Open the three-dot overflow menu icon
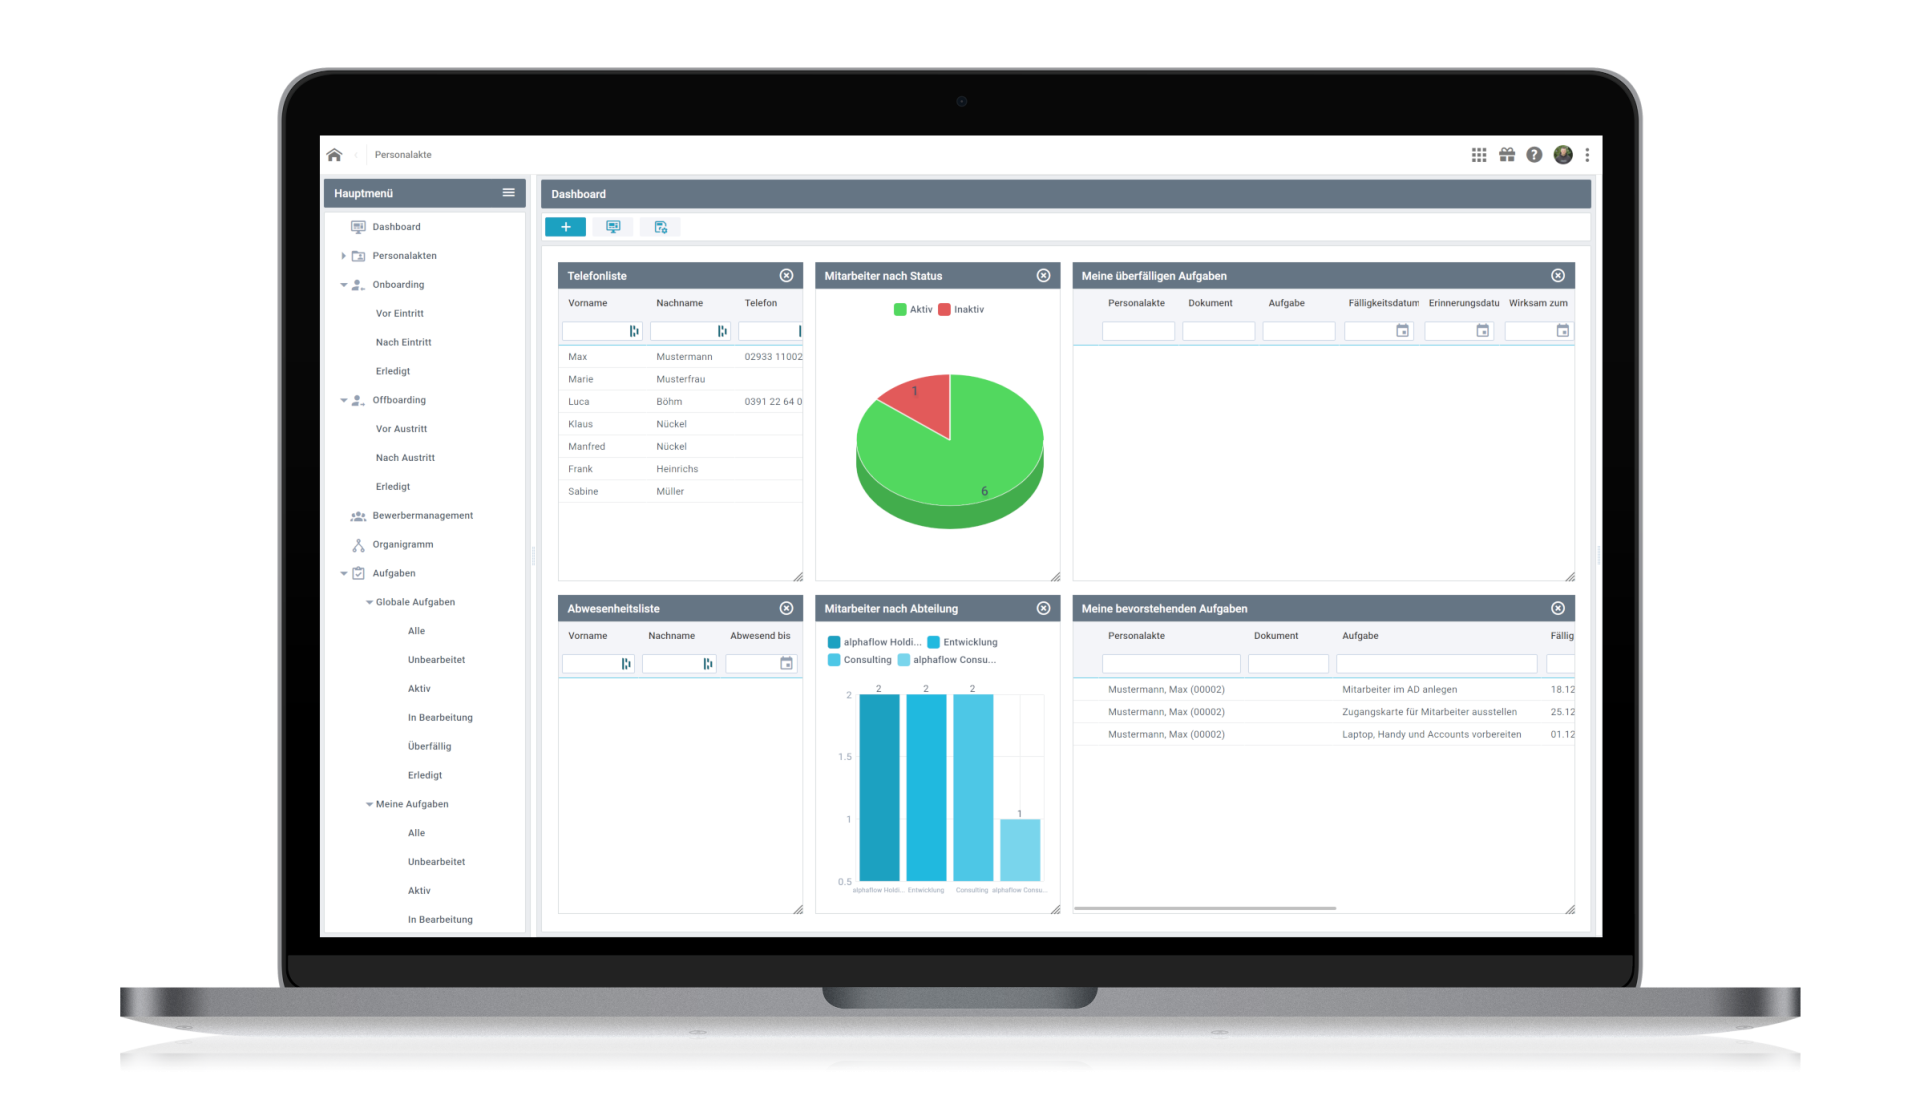Image resolution: width=1920 pixels, height=1104 pixels. [x=1588, y=155]
